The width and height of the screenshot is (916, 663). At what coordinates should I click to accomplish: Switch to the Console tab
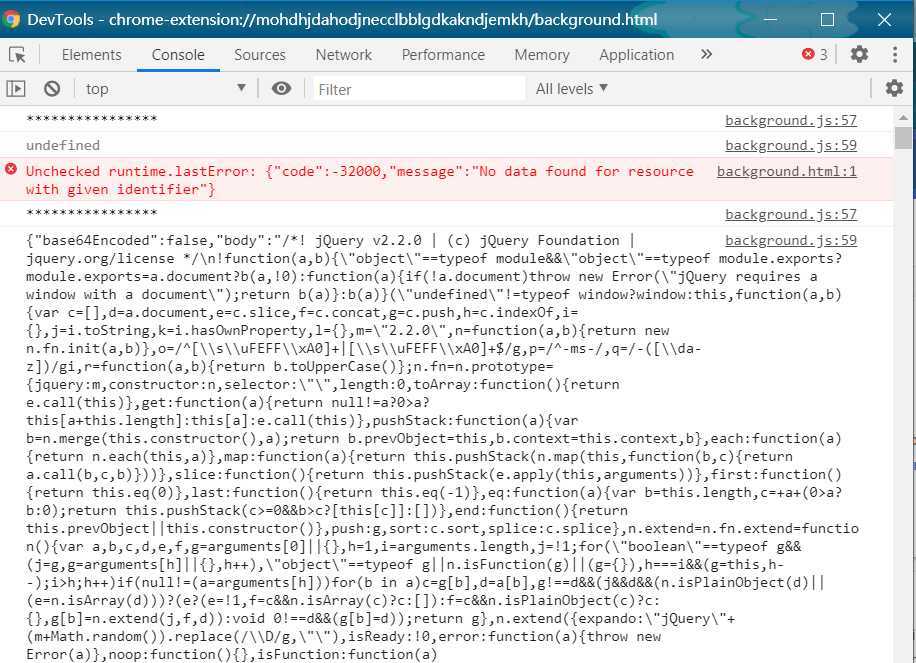tap(178, 55)
